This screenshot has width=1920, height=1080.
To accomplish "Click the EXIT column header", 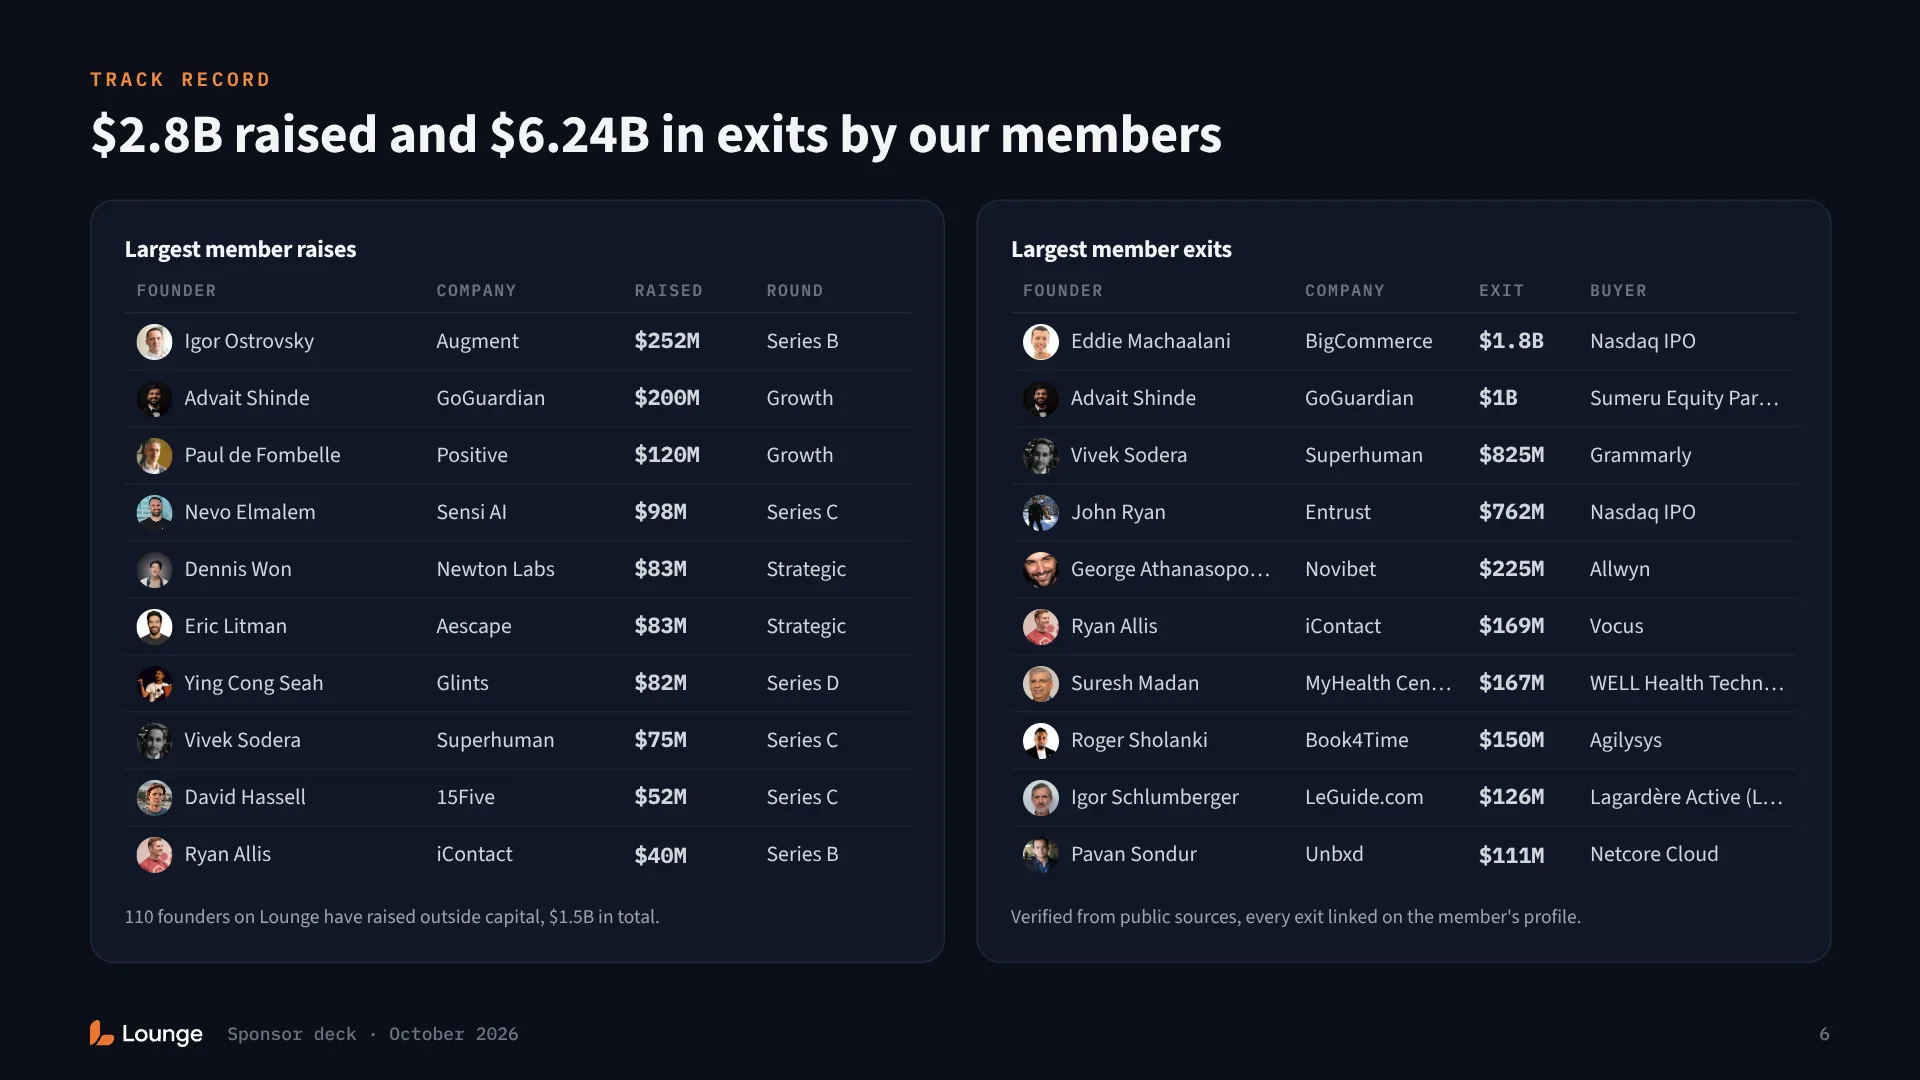I will pos(1501,291).
